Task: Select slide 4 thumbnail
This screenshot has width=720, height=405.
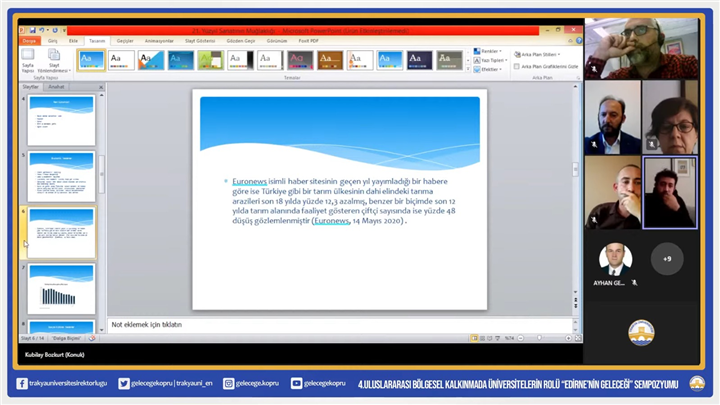Action: click(61, 120)
